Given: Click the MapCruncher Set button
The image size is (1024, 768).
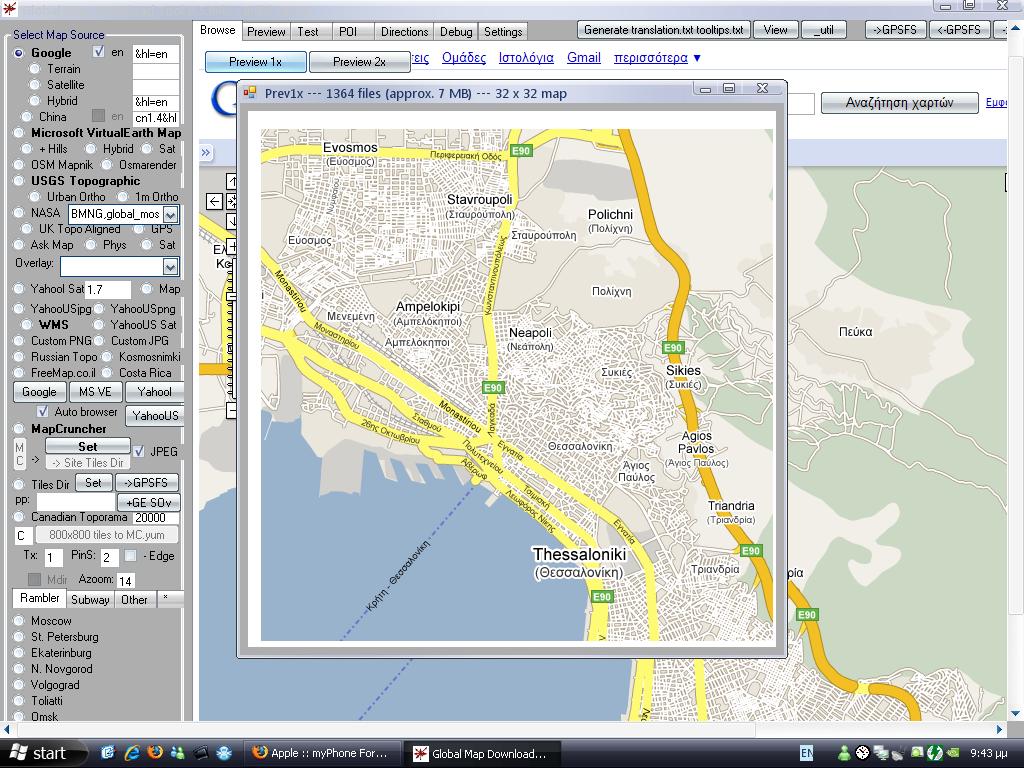Looking at the screenshot, I should click(88, 447).
